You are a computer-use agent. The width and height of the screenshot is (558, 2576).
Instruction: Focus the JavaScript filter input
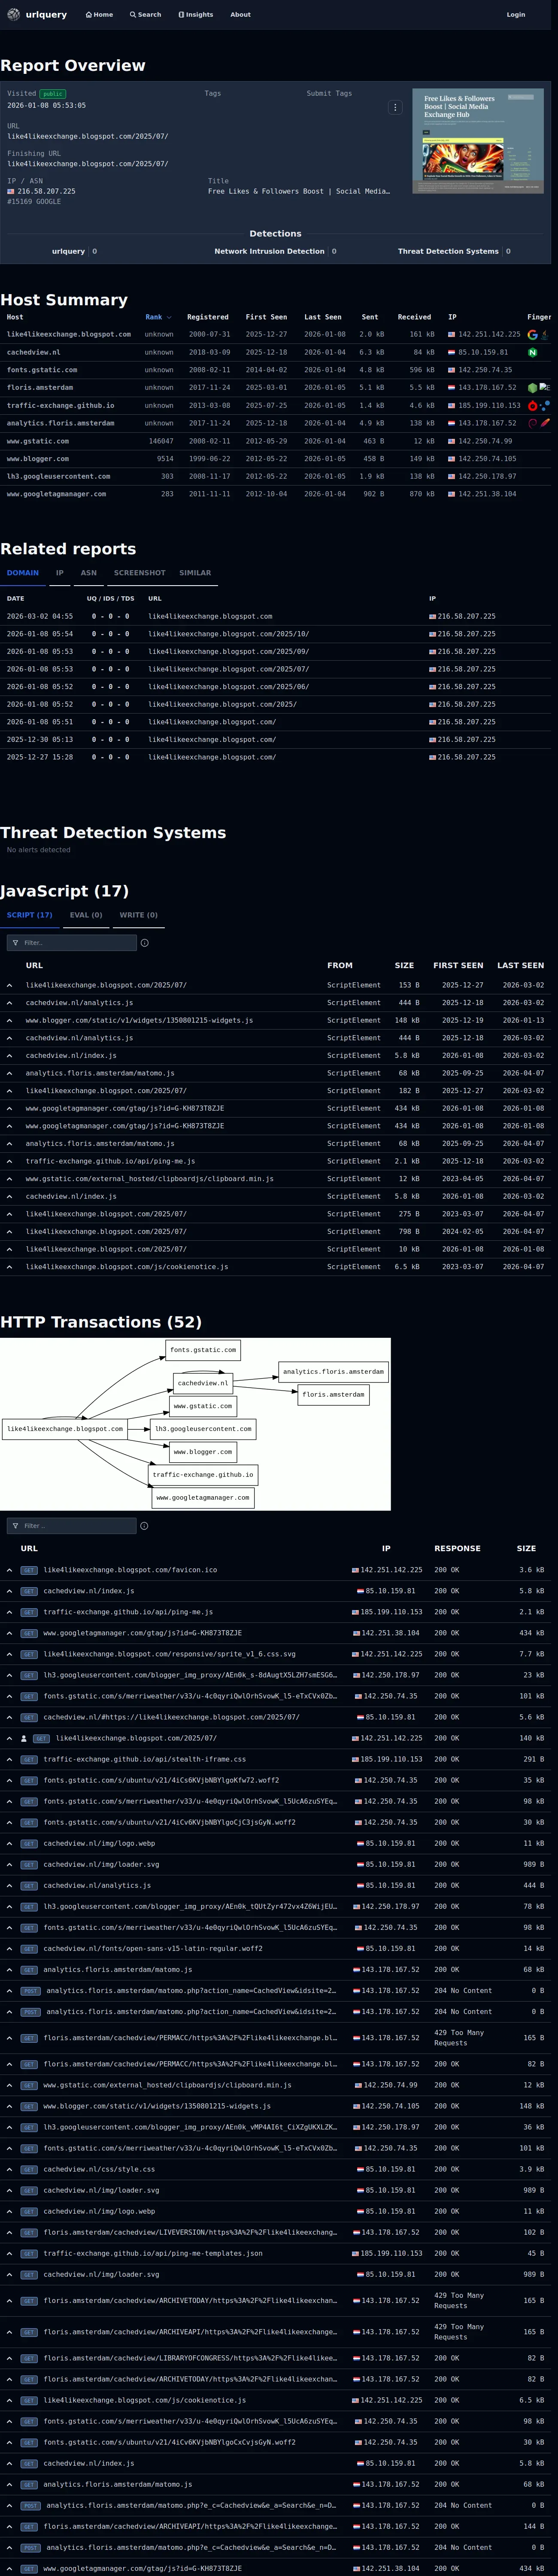click(72, 943)
